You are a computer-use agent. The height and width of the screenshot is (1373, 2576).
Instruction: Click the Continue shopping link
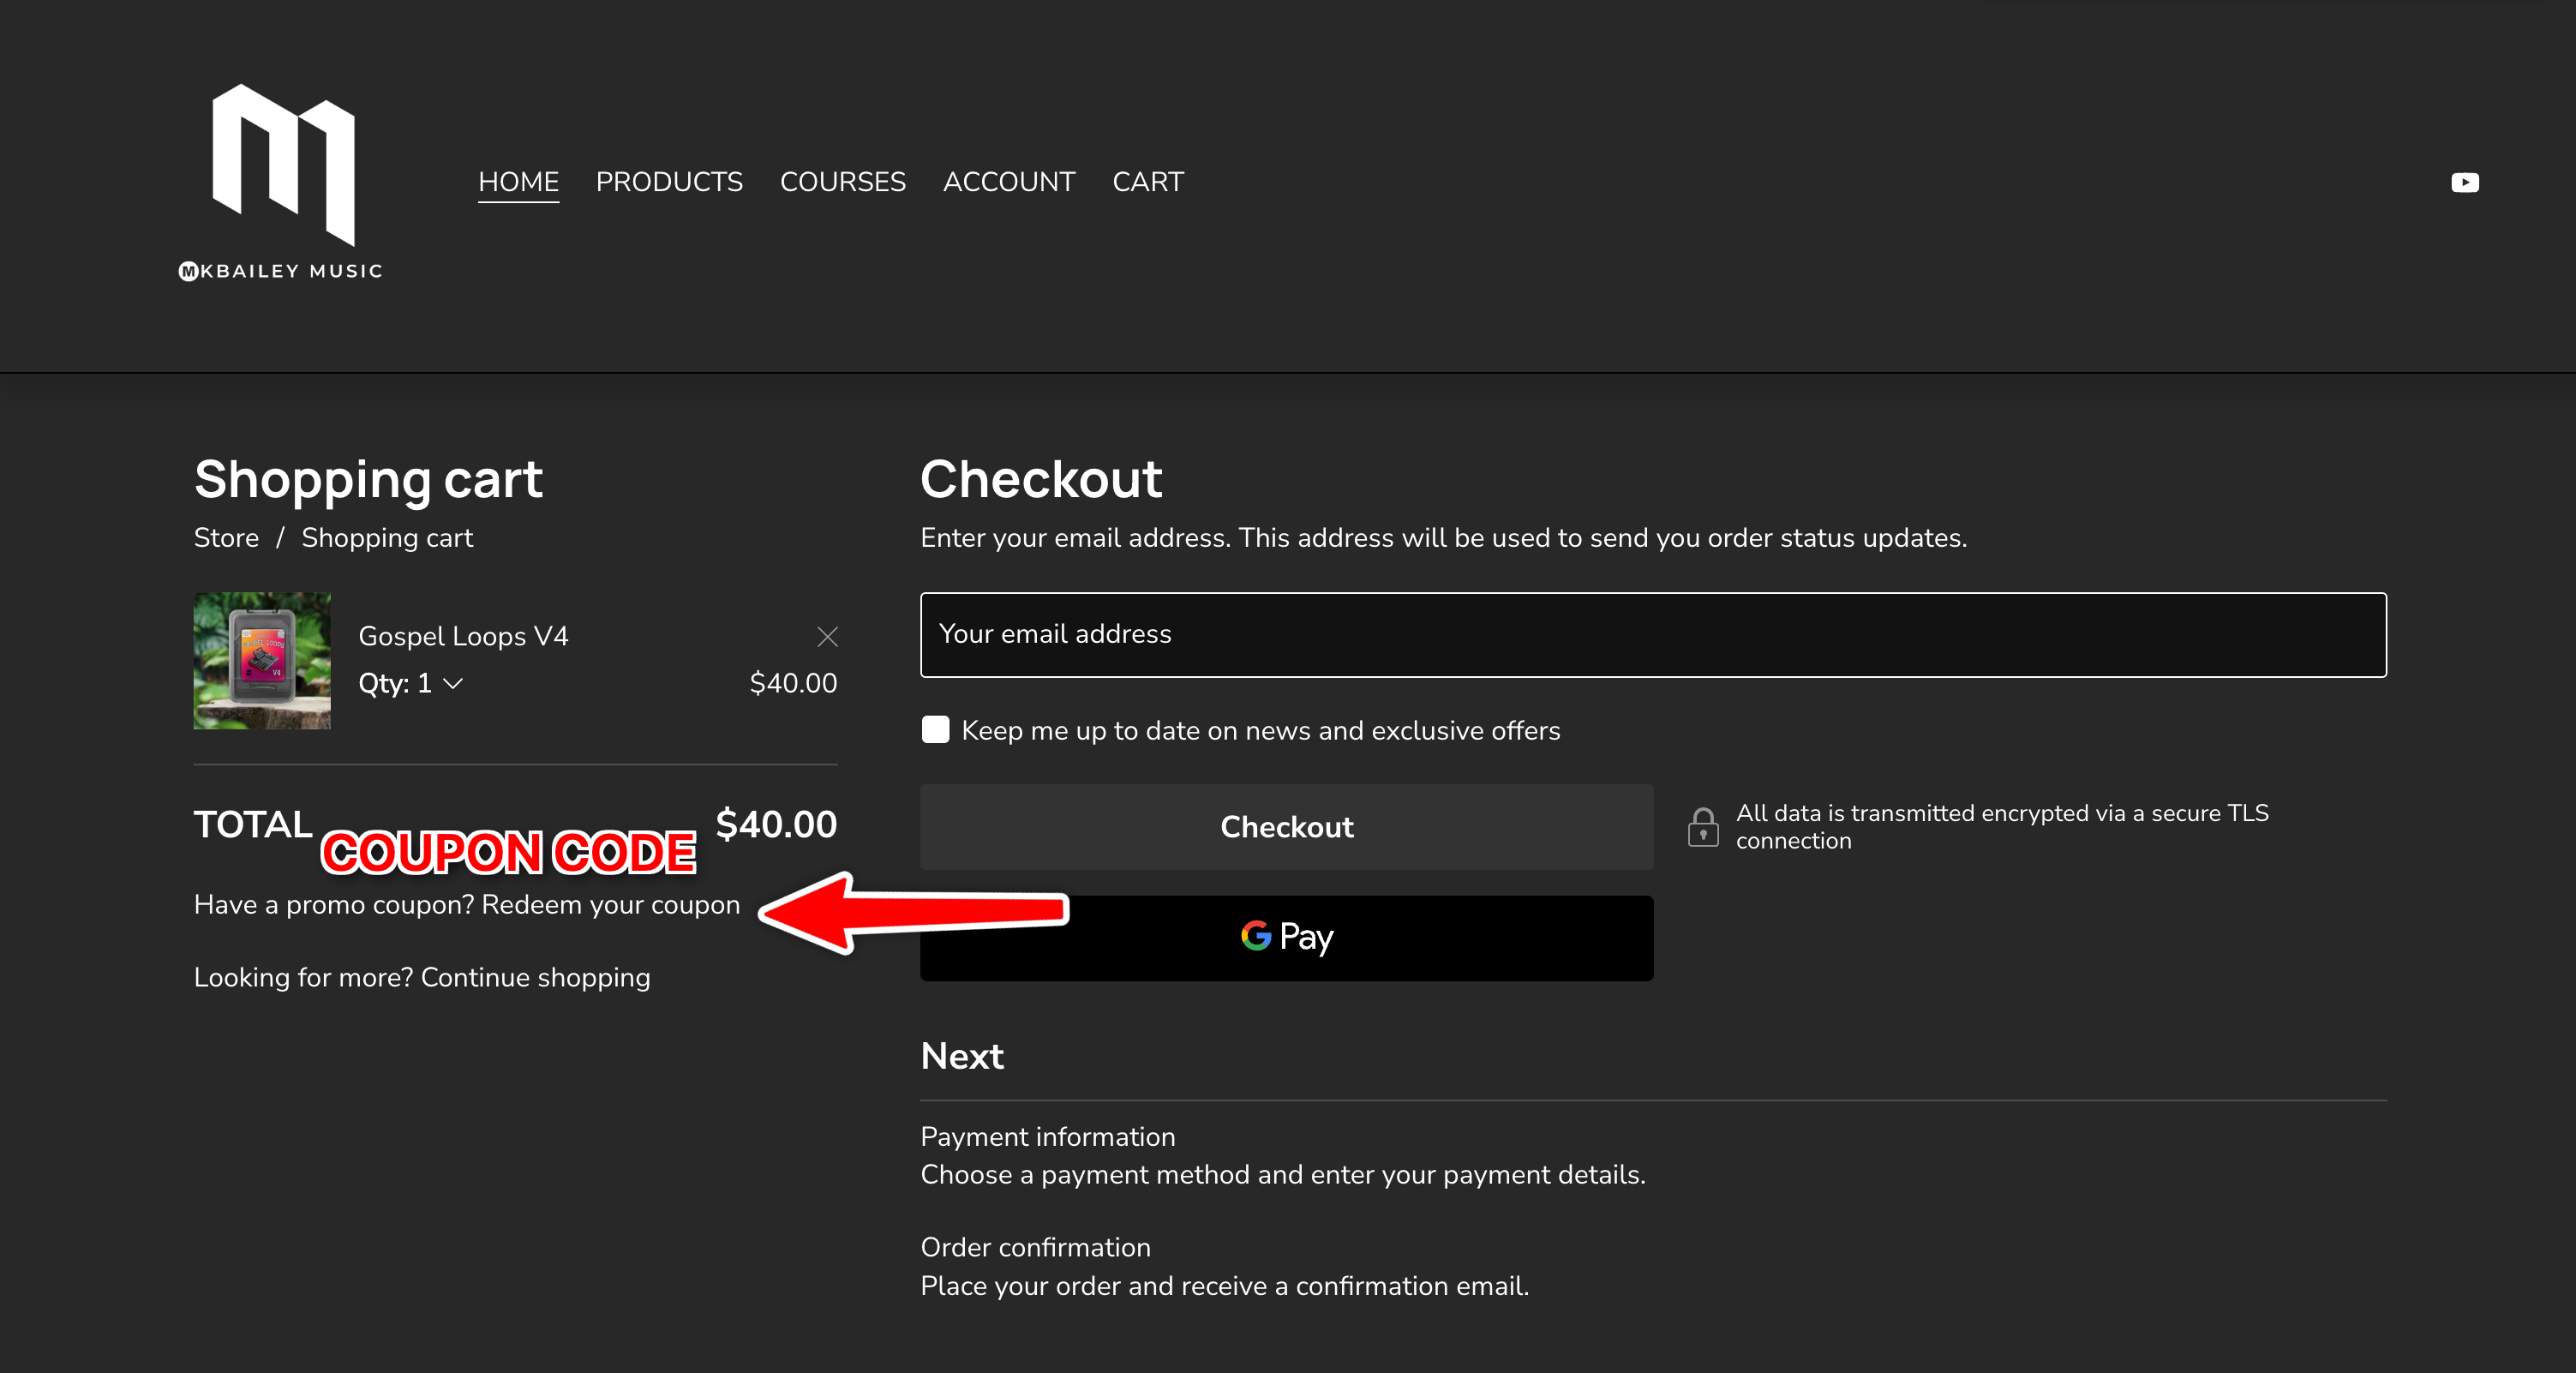coord(535,977)
